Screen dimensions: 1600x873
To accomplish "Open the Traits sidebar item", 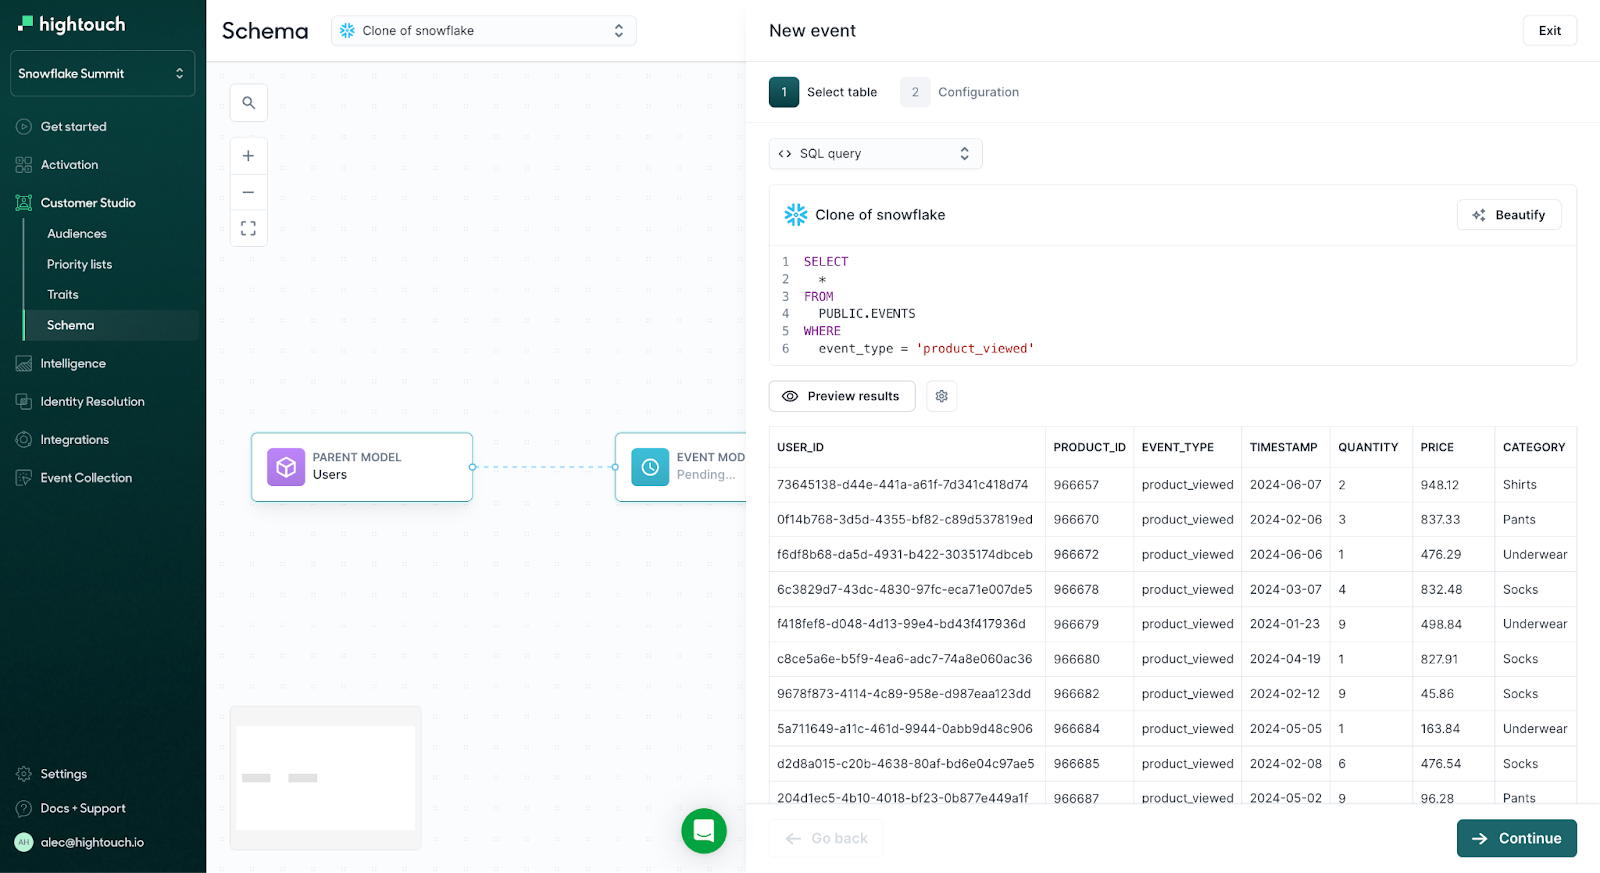I will click(63, 295).
